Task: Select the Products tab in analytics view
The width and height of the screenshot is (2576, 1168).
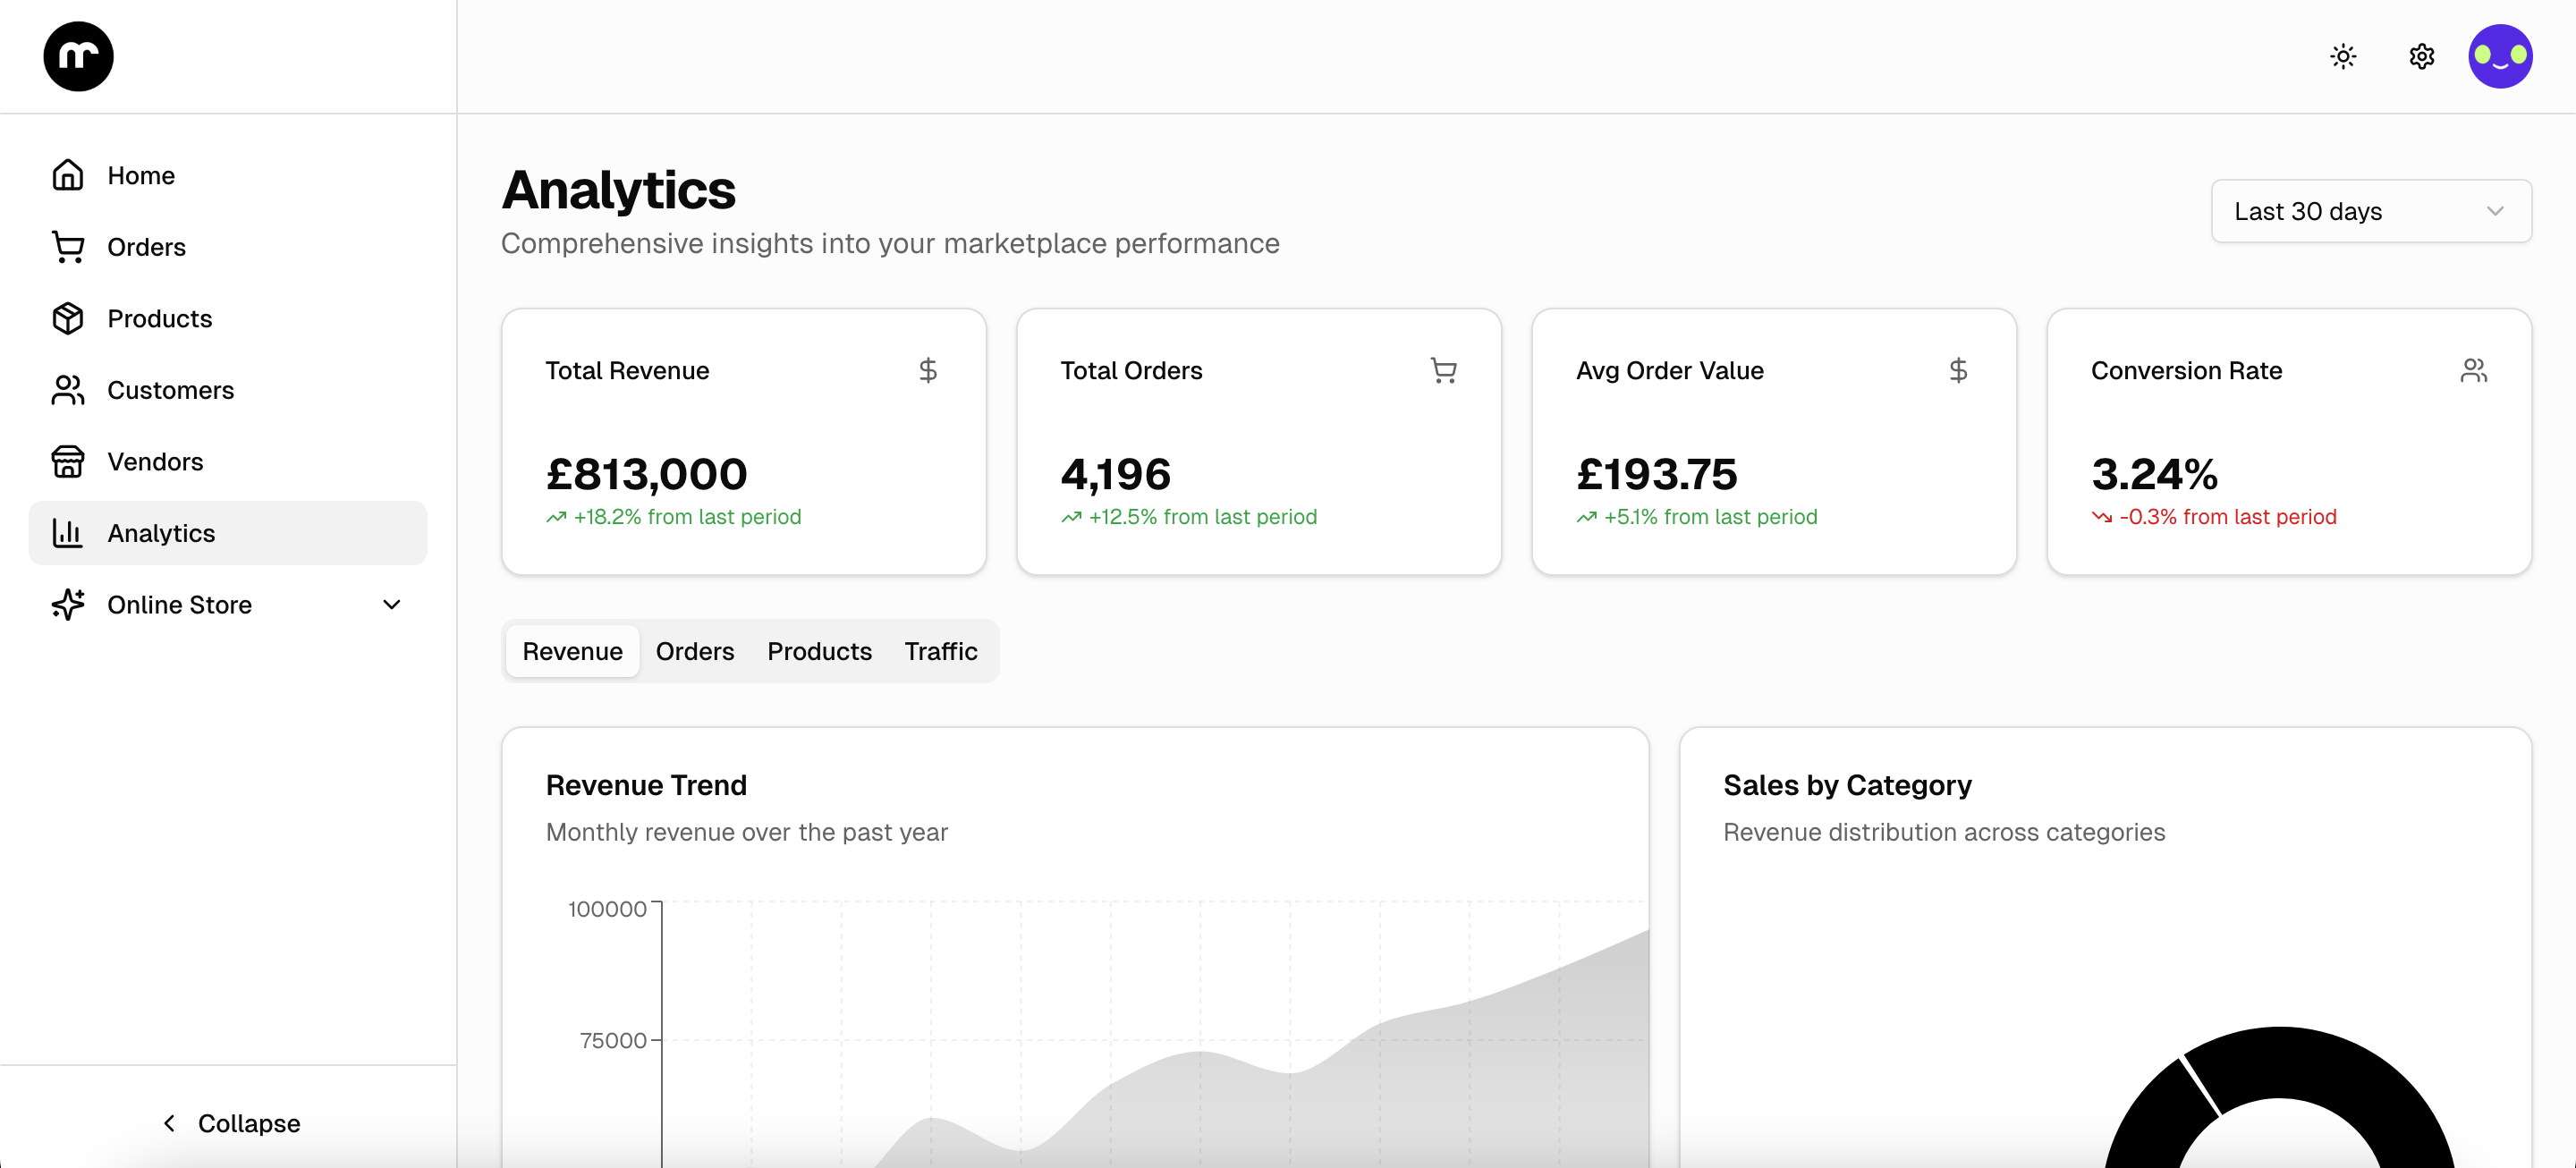Action: (819, 651)
